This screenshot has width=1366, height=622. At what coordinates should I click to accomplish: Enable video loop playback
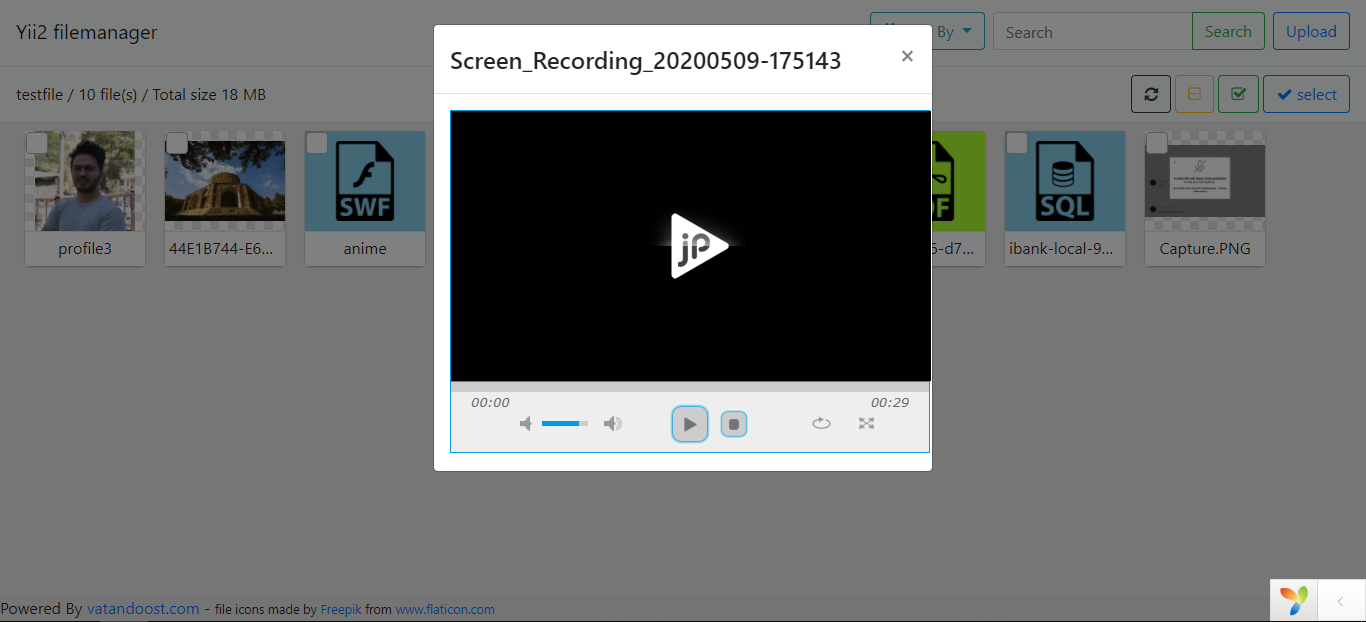click(x=821, y=423)
